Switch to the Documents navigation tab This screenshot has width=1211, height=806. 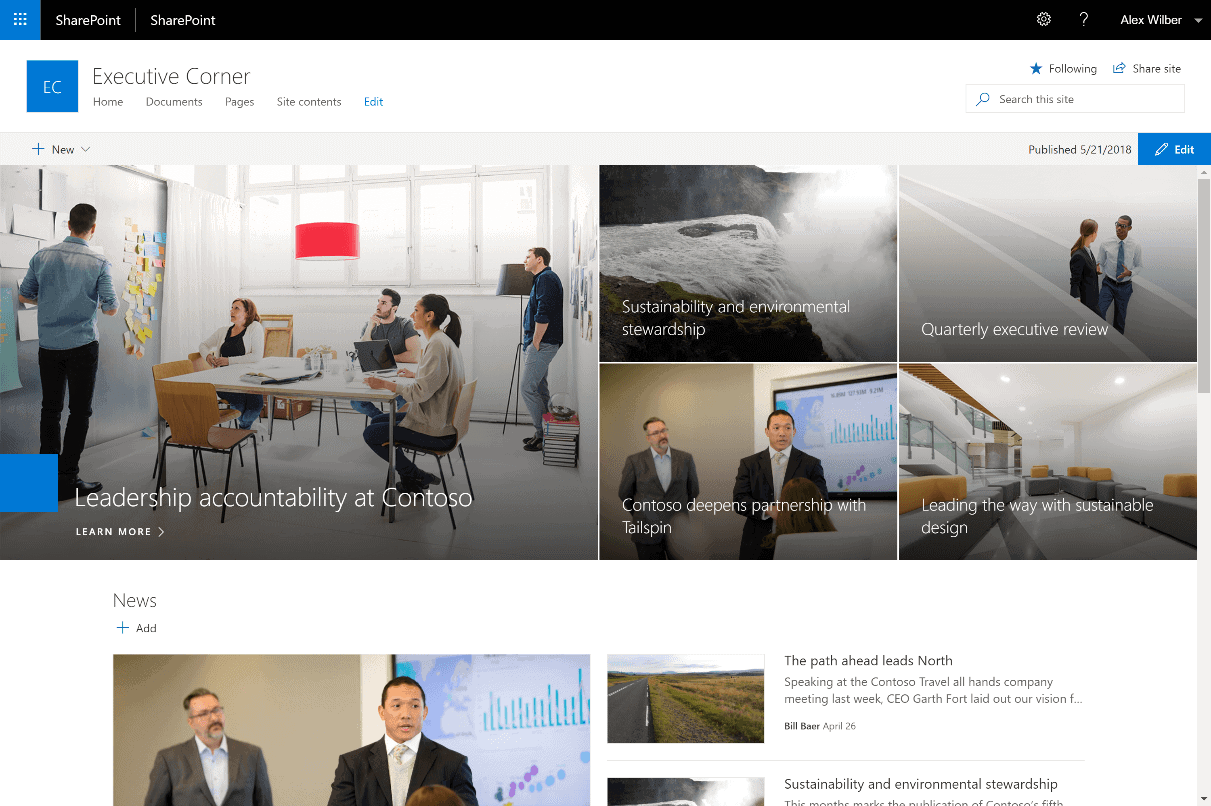173,101
